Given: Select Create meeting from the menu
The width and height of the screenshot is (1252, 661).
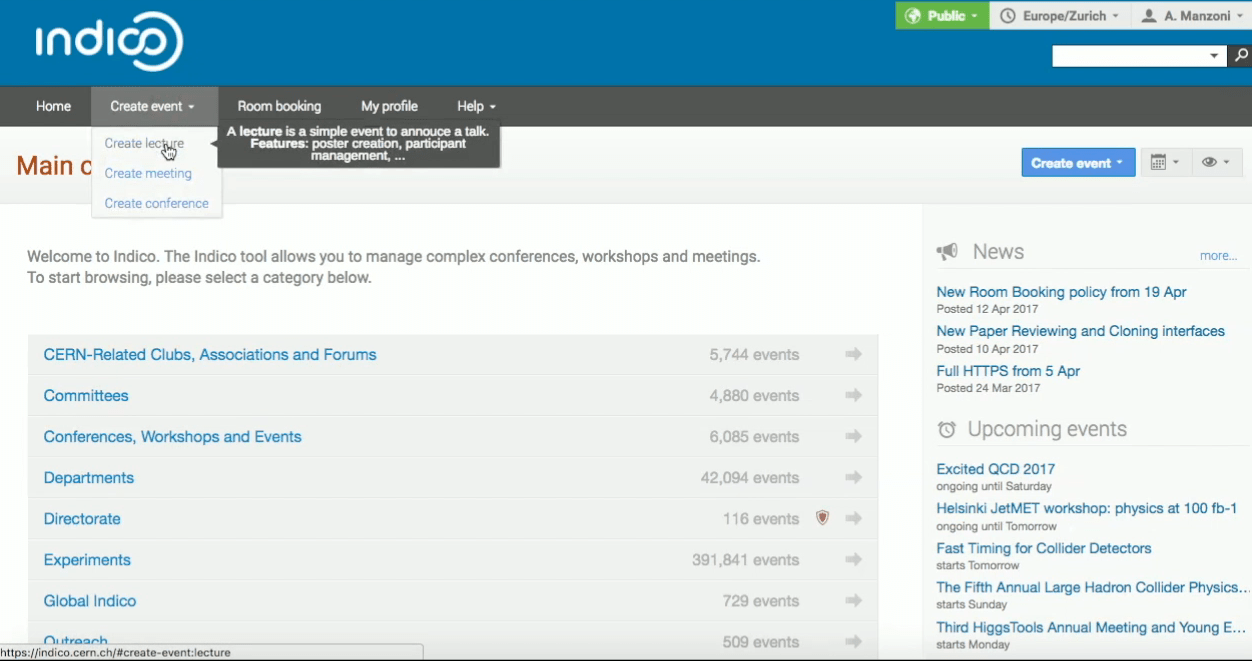Looking at the screenshot, I should coord(147,173).
